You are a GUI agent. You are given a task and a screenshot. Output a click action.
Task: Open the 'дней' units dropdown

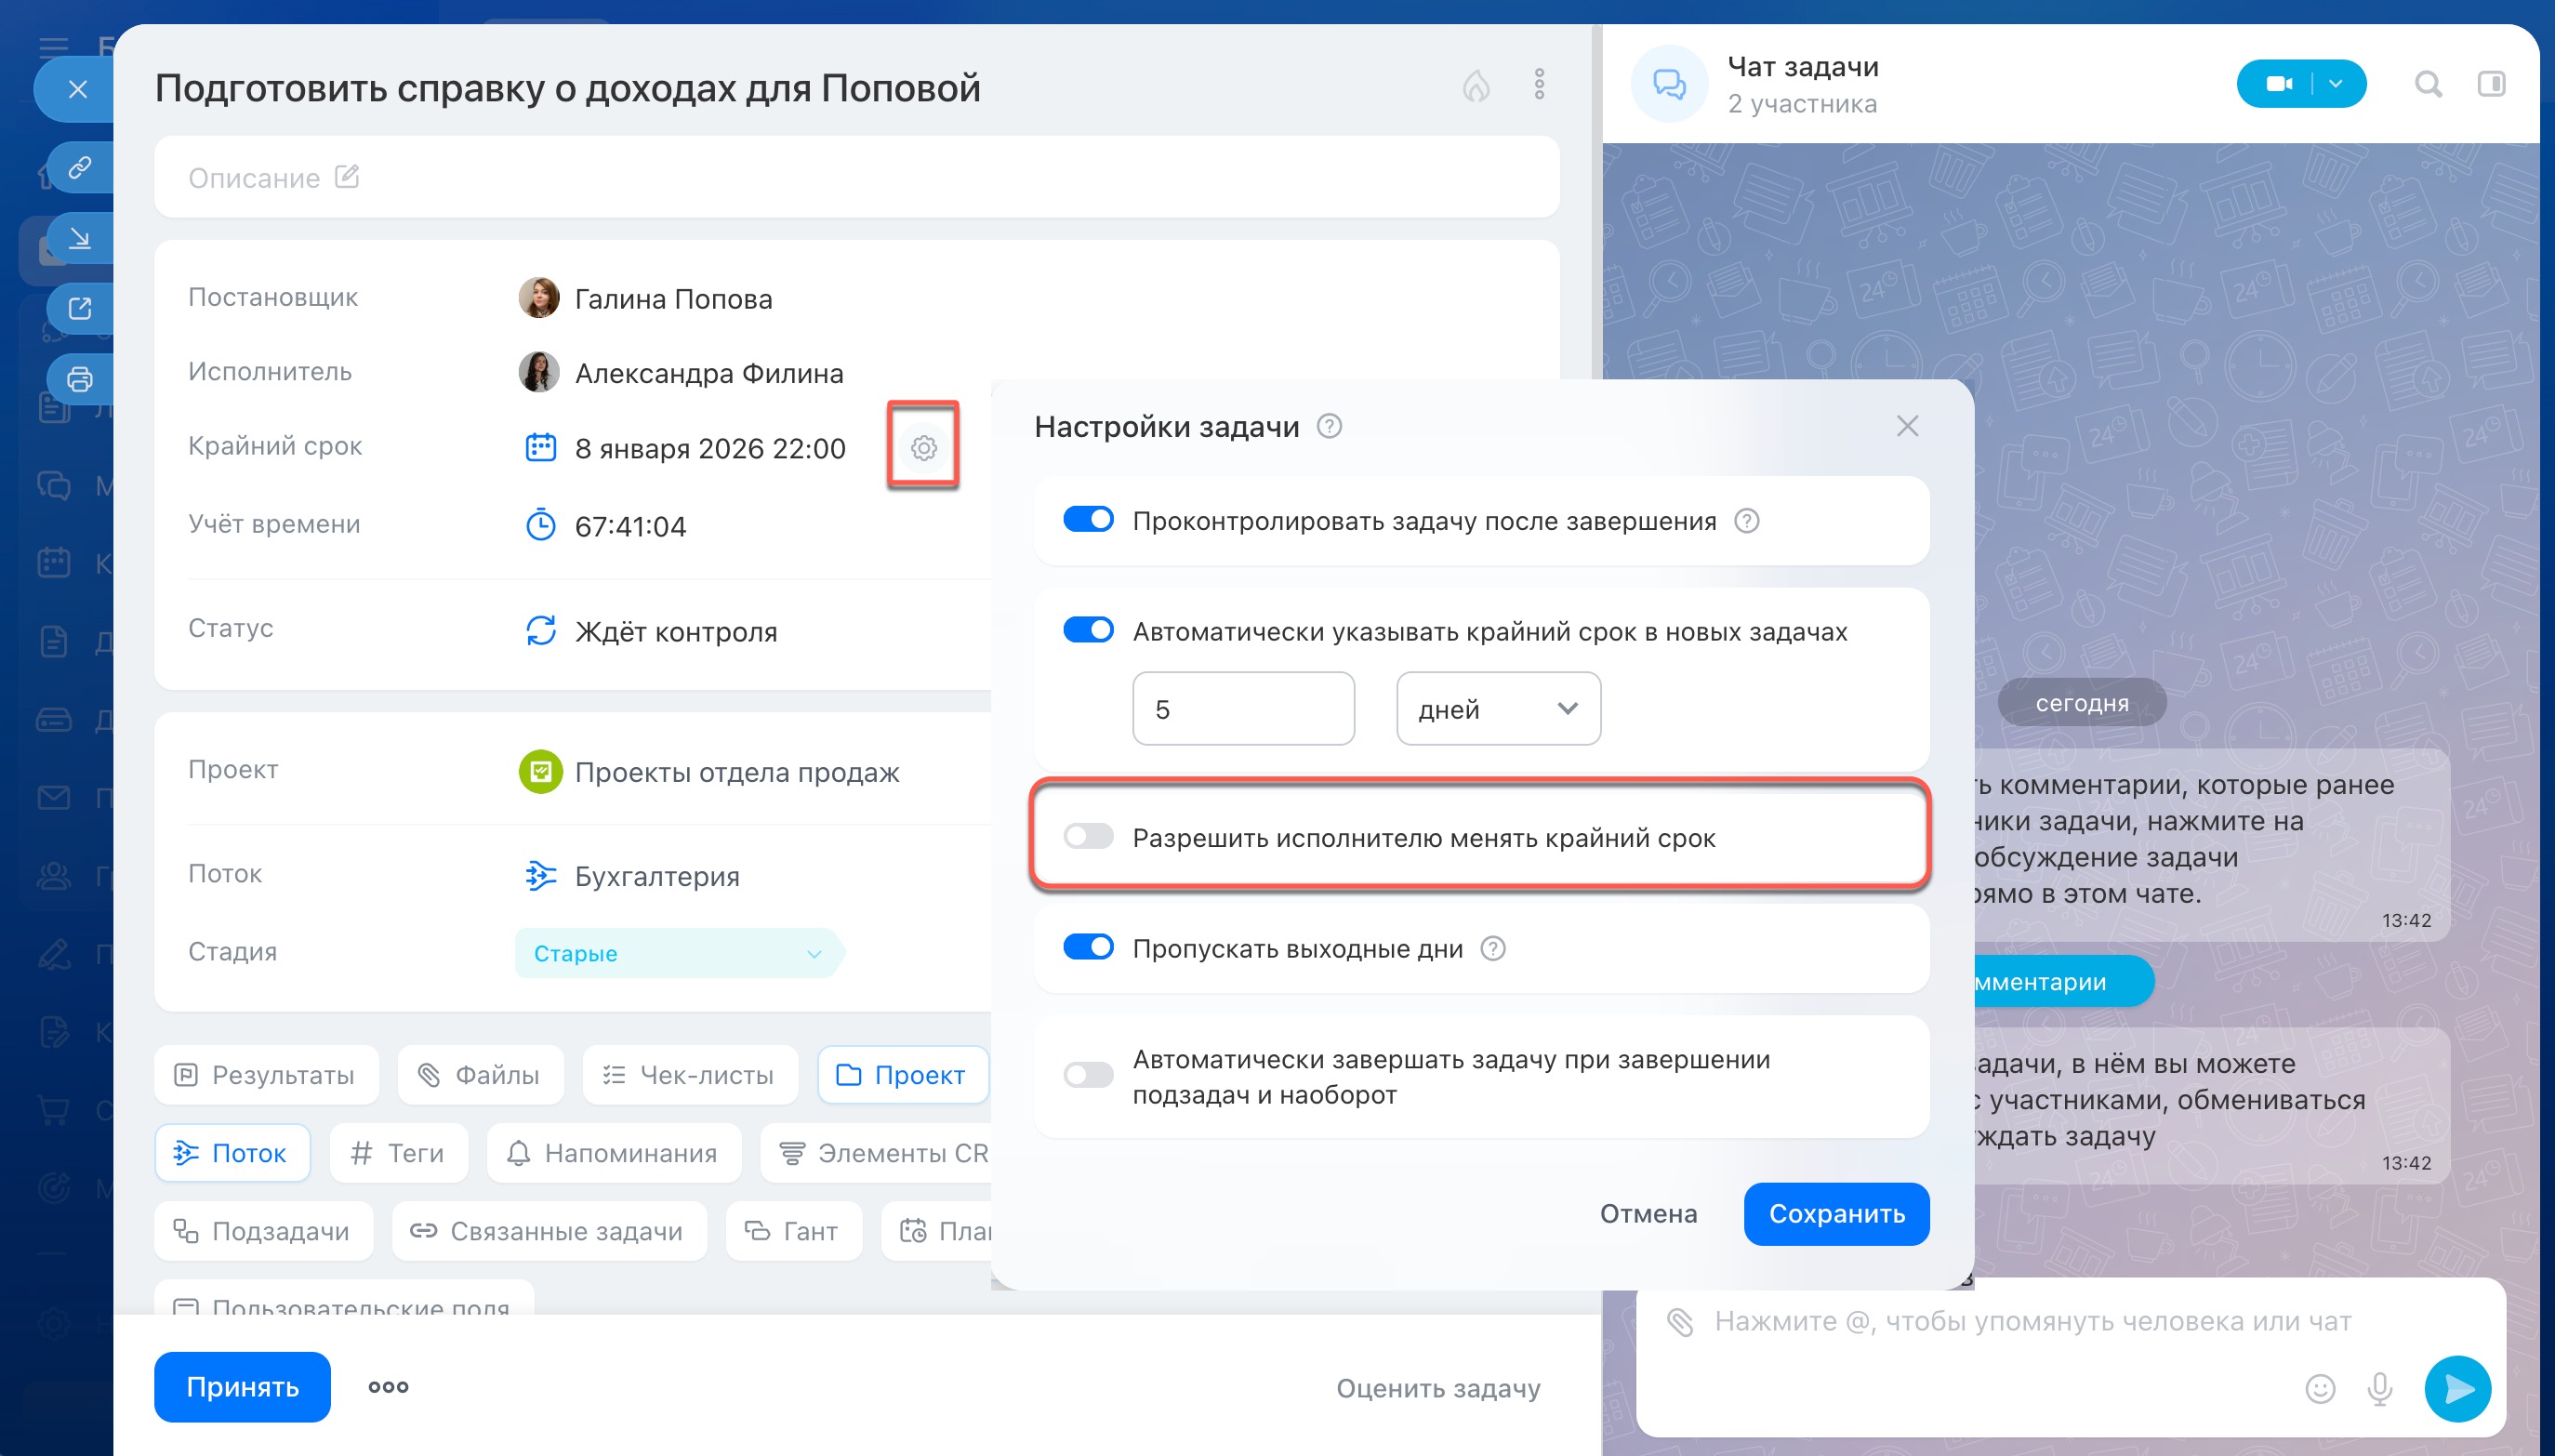pos(1497,709)
